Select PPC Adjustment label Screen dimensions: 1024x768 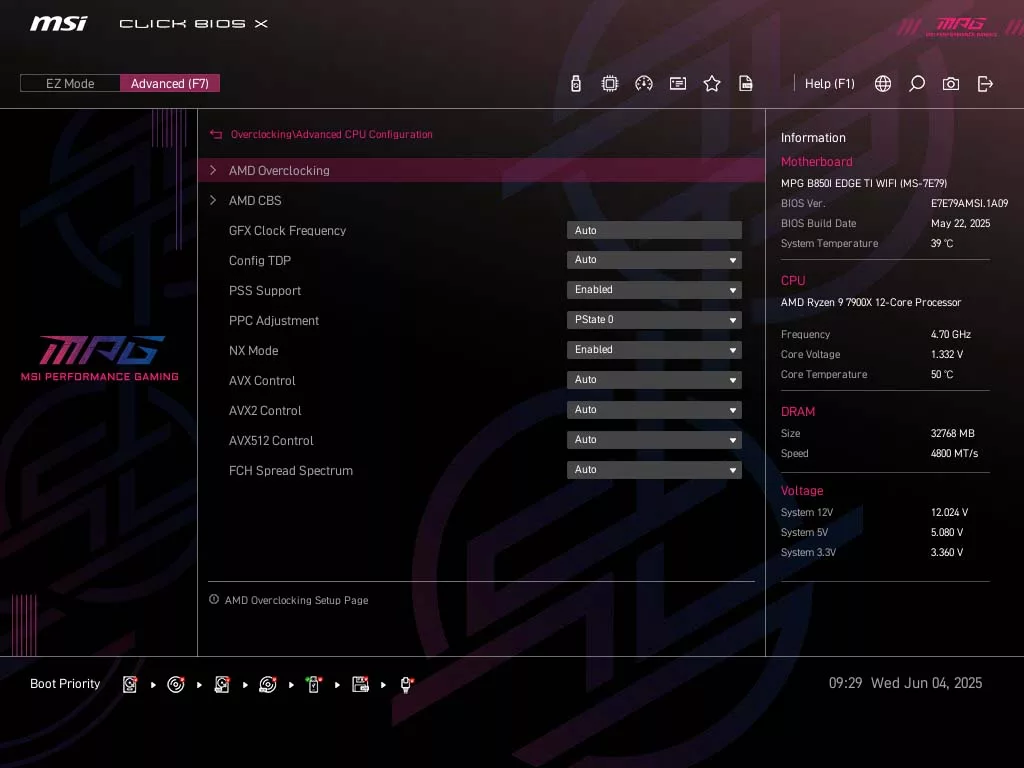tap(274, 321)
